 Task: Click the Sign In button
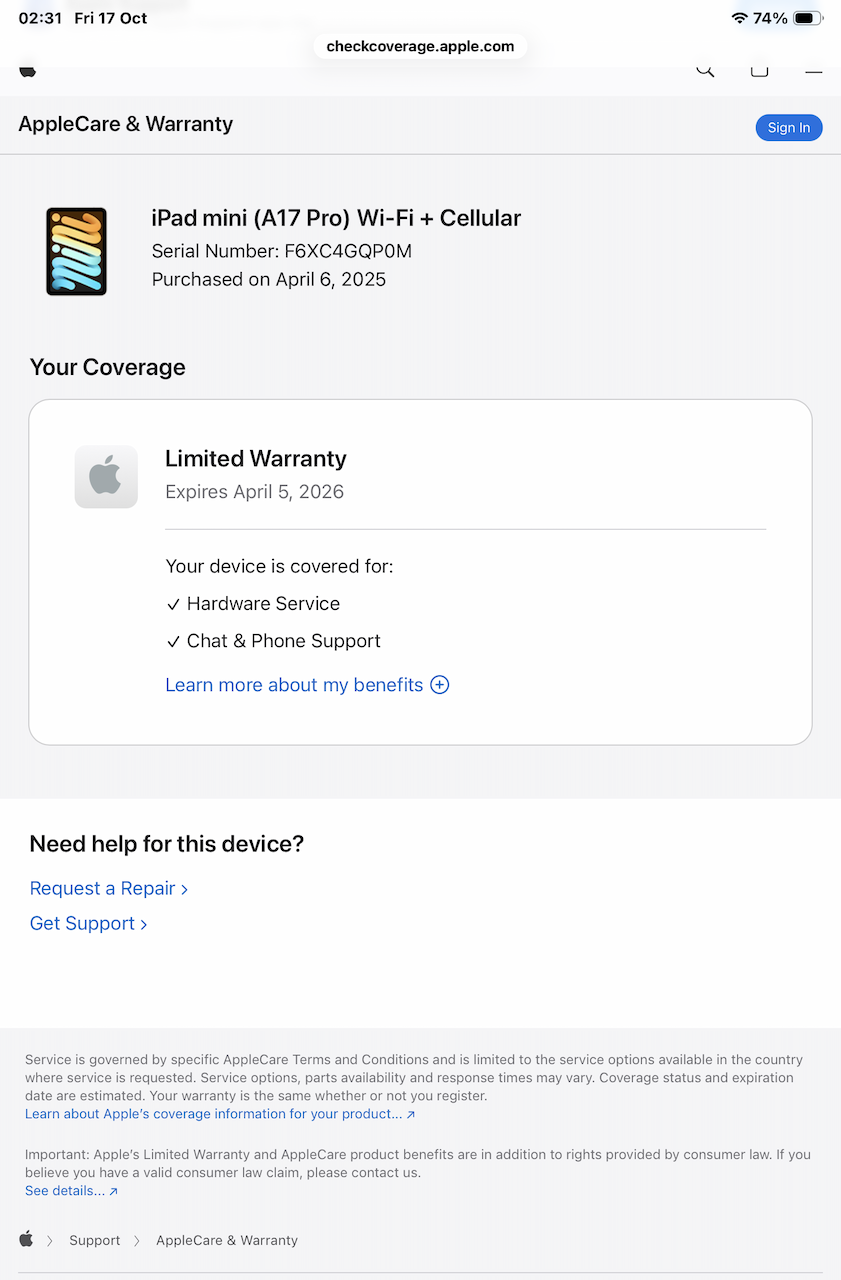pyautogui.click(x=788, y=127)
